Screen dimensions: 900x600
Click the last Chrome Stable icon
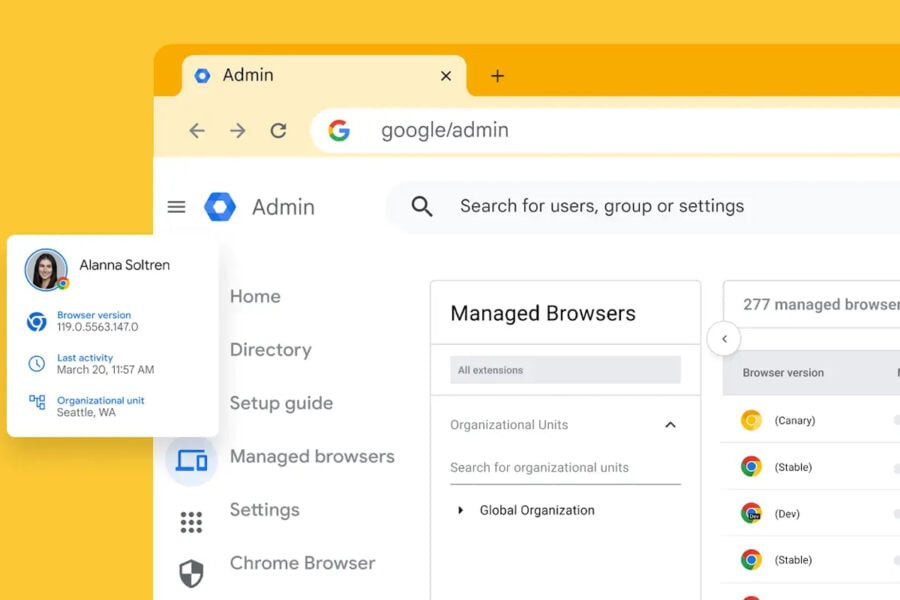pos(751,560)
